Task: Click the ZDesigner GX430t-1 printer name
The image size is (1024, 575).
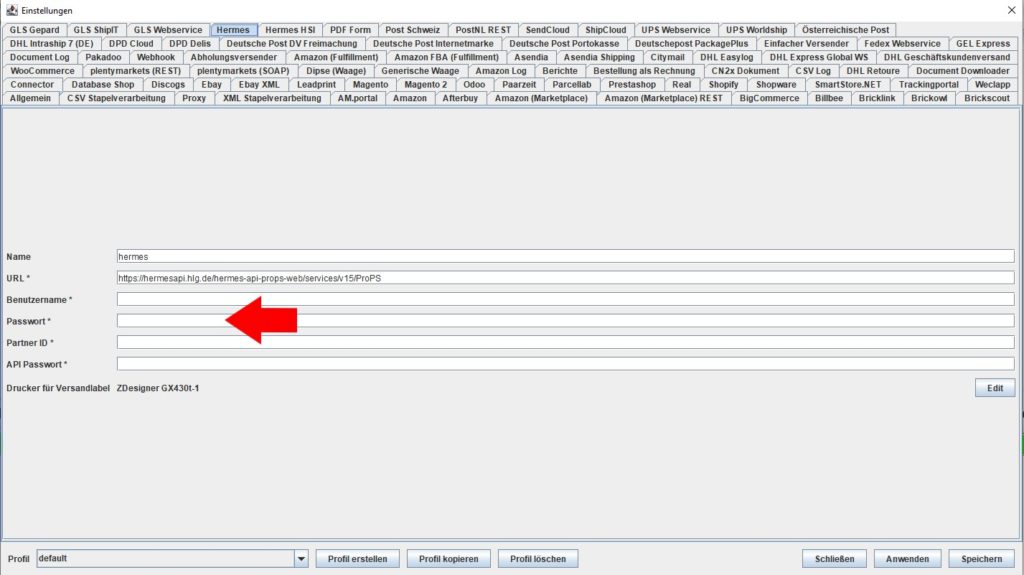Action: [158, 388]
